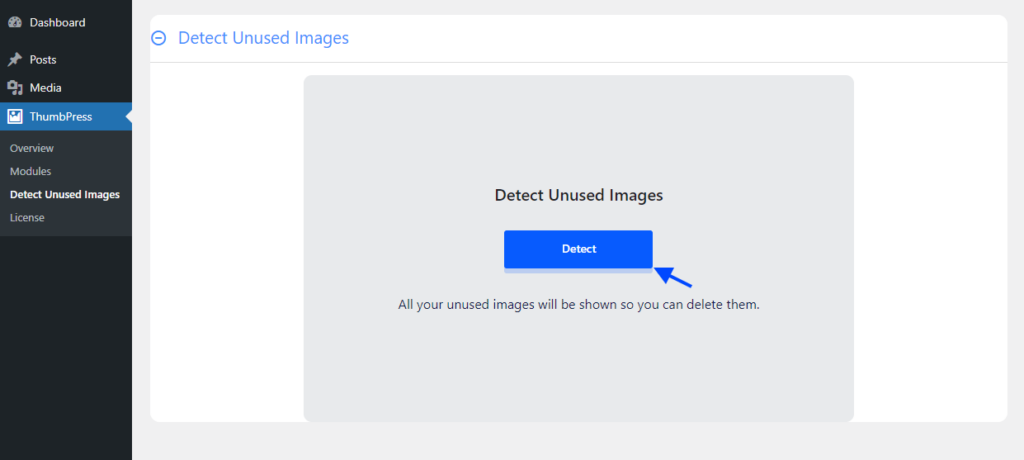Click the Detect Unused Images panel header title
The height and width of the screenshot is (460, 1024).
(x=264, y=38)
